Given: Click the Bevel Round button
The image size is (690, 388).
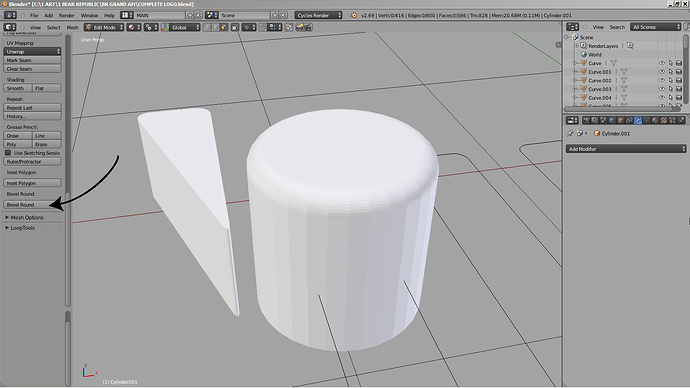Looking at the screenshot, I should click(32, 205).
